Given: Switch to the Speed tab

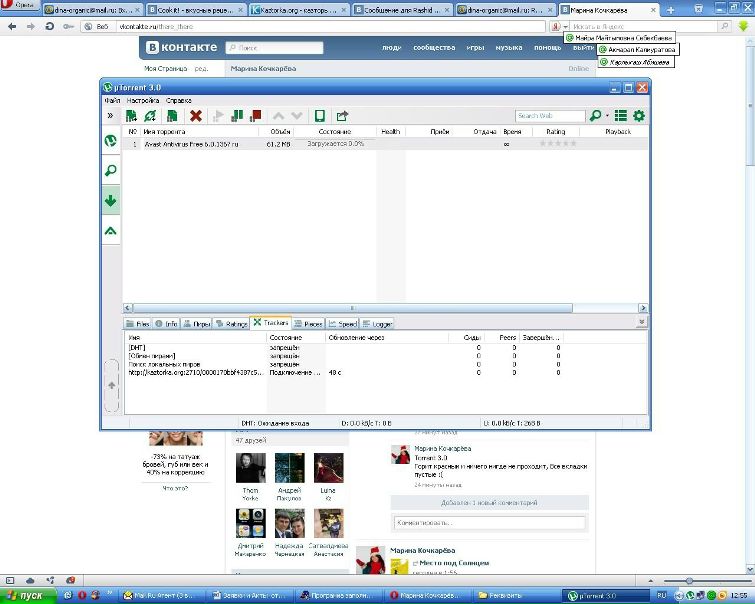Looking at the screenshot, I should point(342,324).
